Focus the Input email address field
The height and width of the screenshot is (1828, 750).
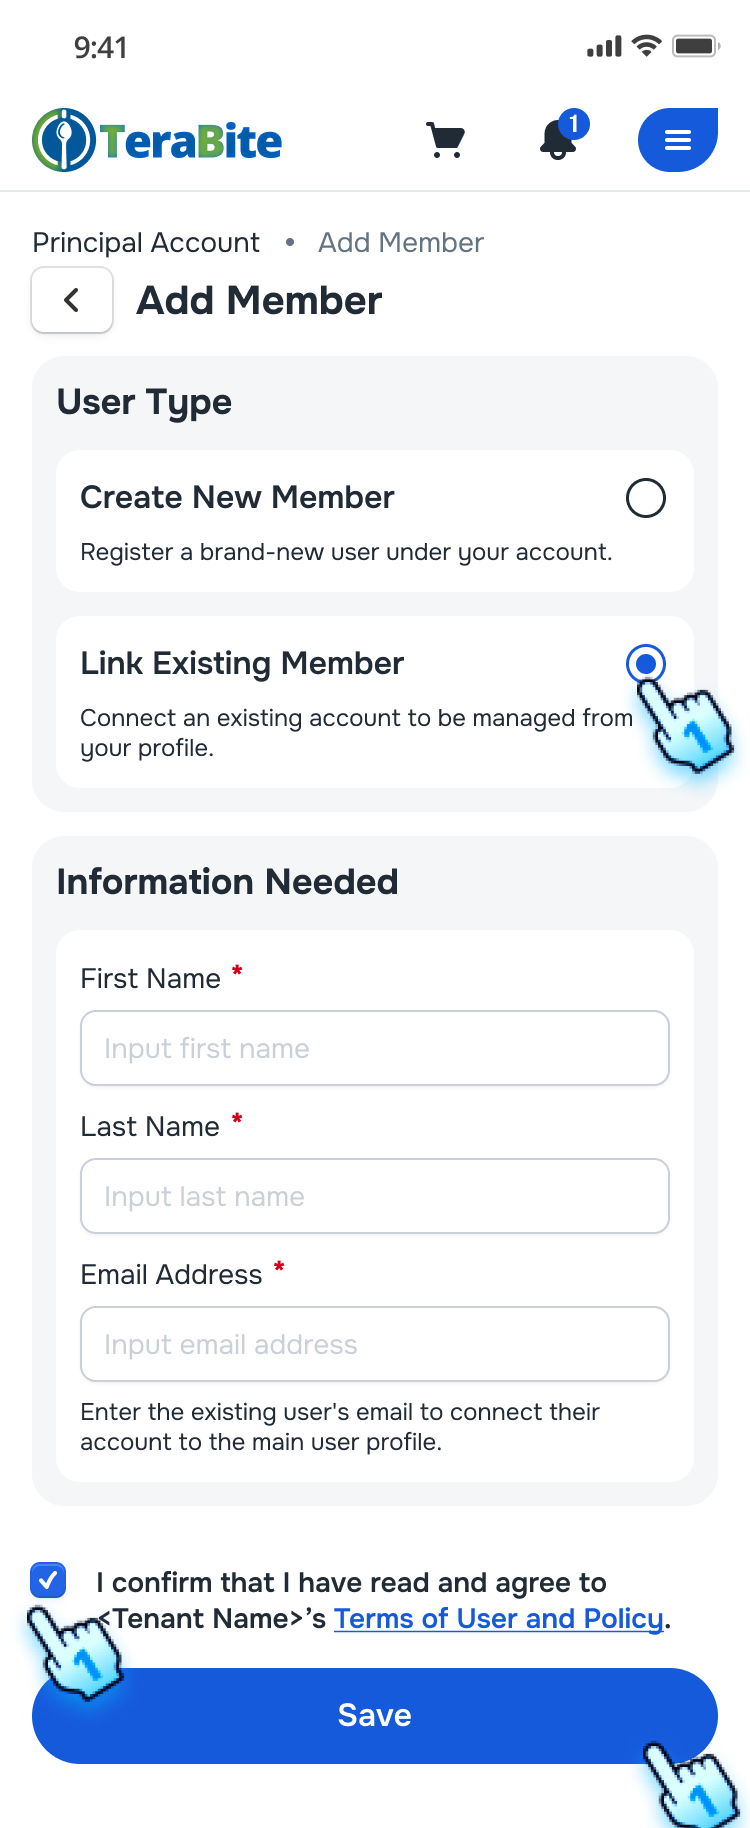(x=375, y=1344)
